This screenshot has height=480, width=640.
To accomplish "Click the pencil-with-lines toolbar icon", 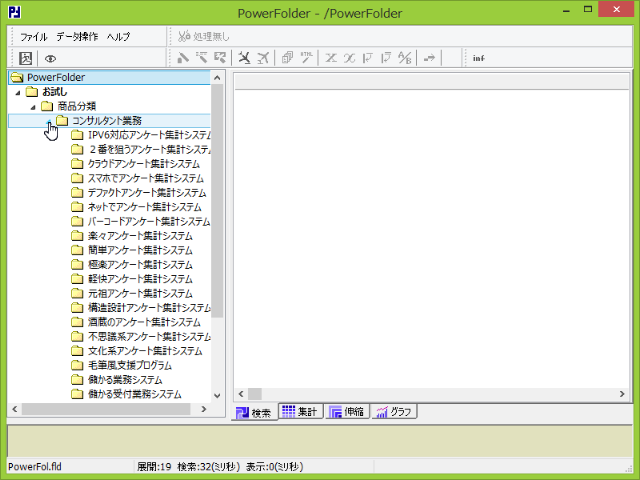I will click(201, 58).
